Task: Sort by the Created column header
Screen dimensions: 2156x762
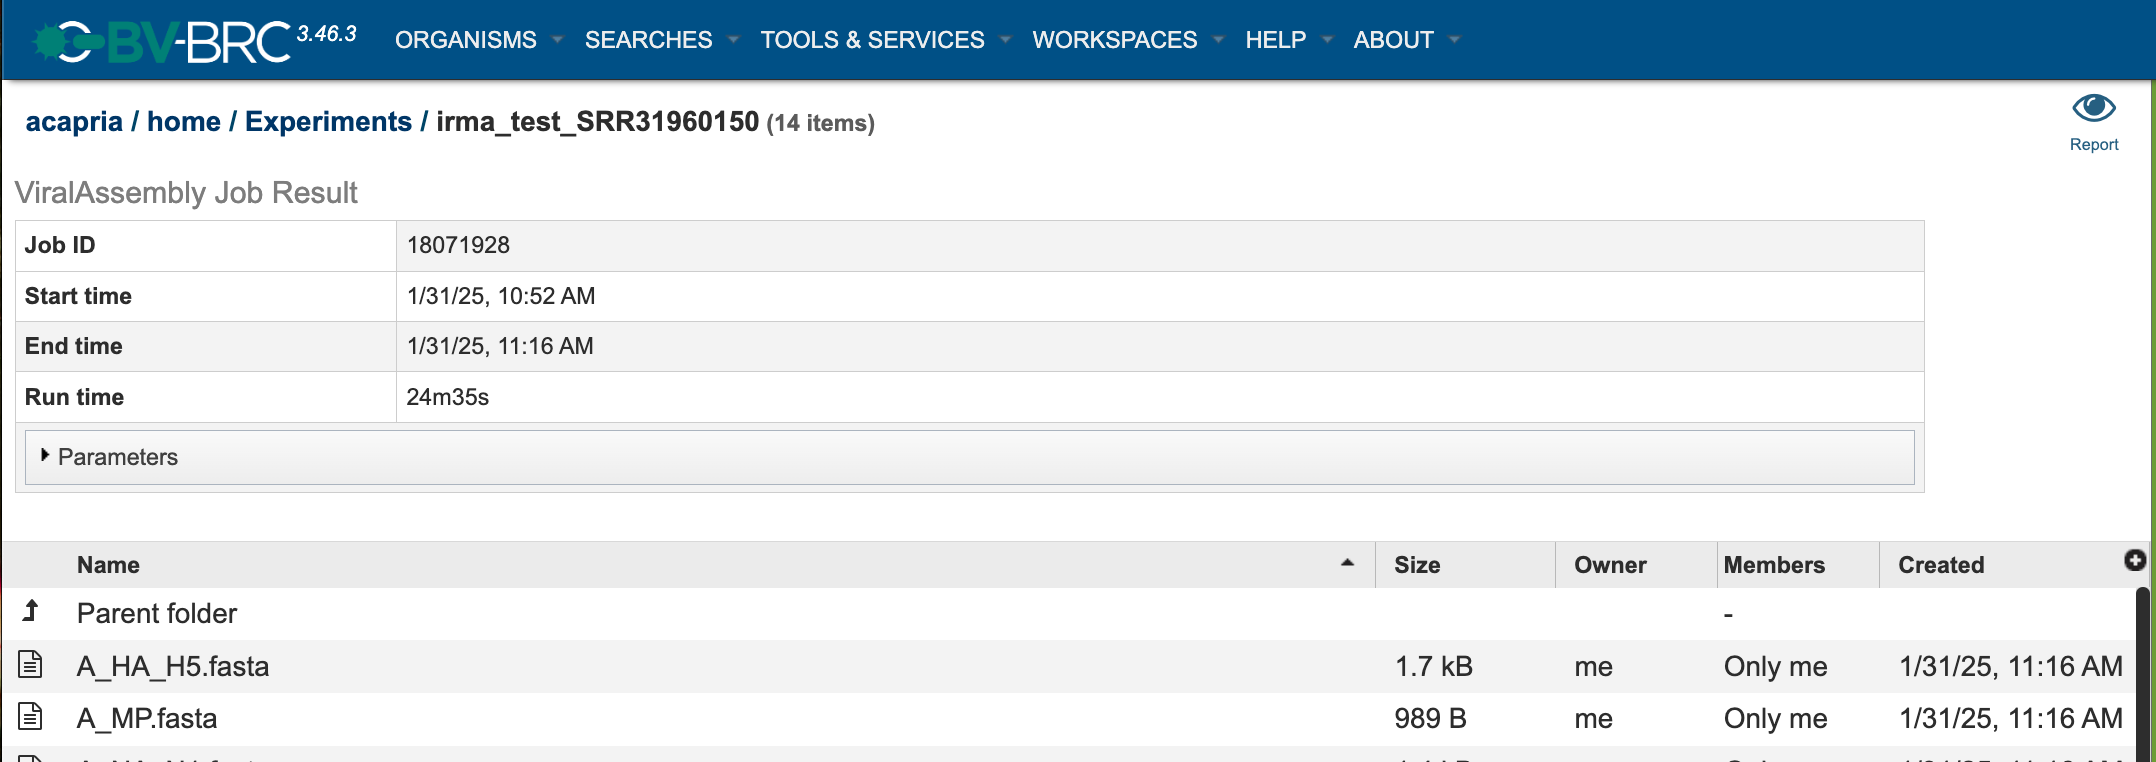Action: click(1941, 565)
